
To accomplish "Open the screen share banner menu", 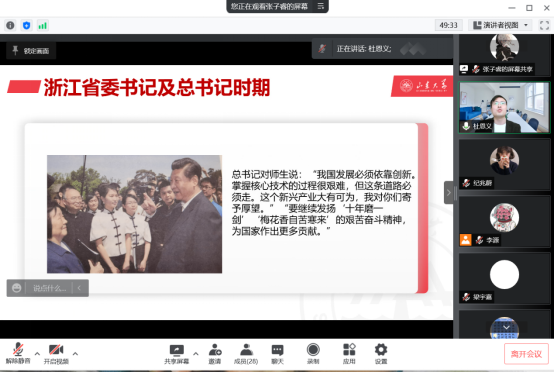I will [320, 6].
